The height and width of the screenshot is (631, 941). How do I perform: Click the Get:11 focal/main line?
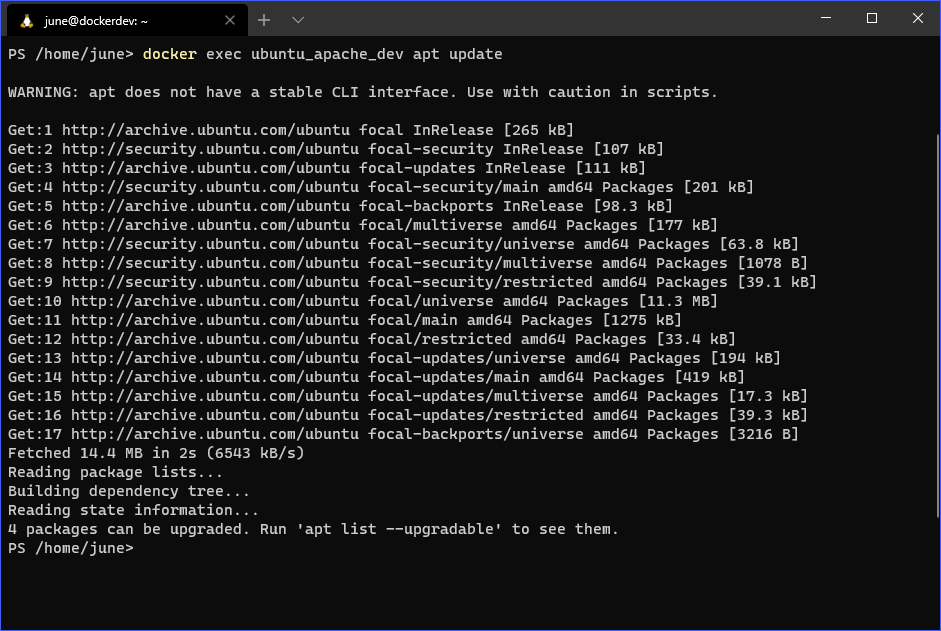coord(344,320)
